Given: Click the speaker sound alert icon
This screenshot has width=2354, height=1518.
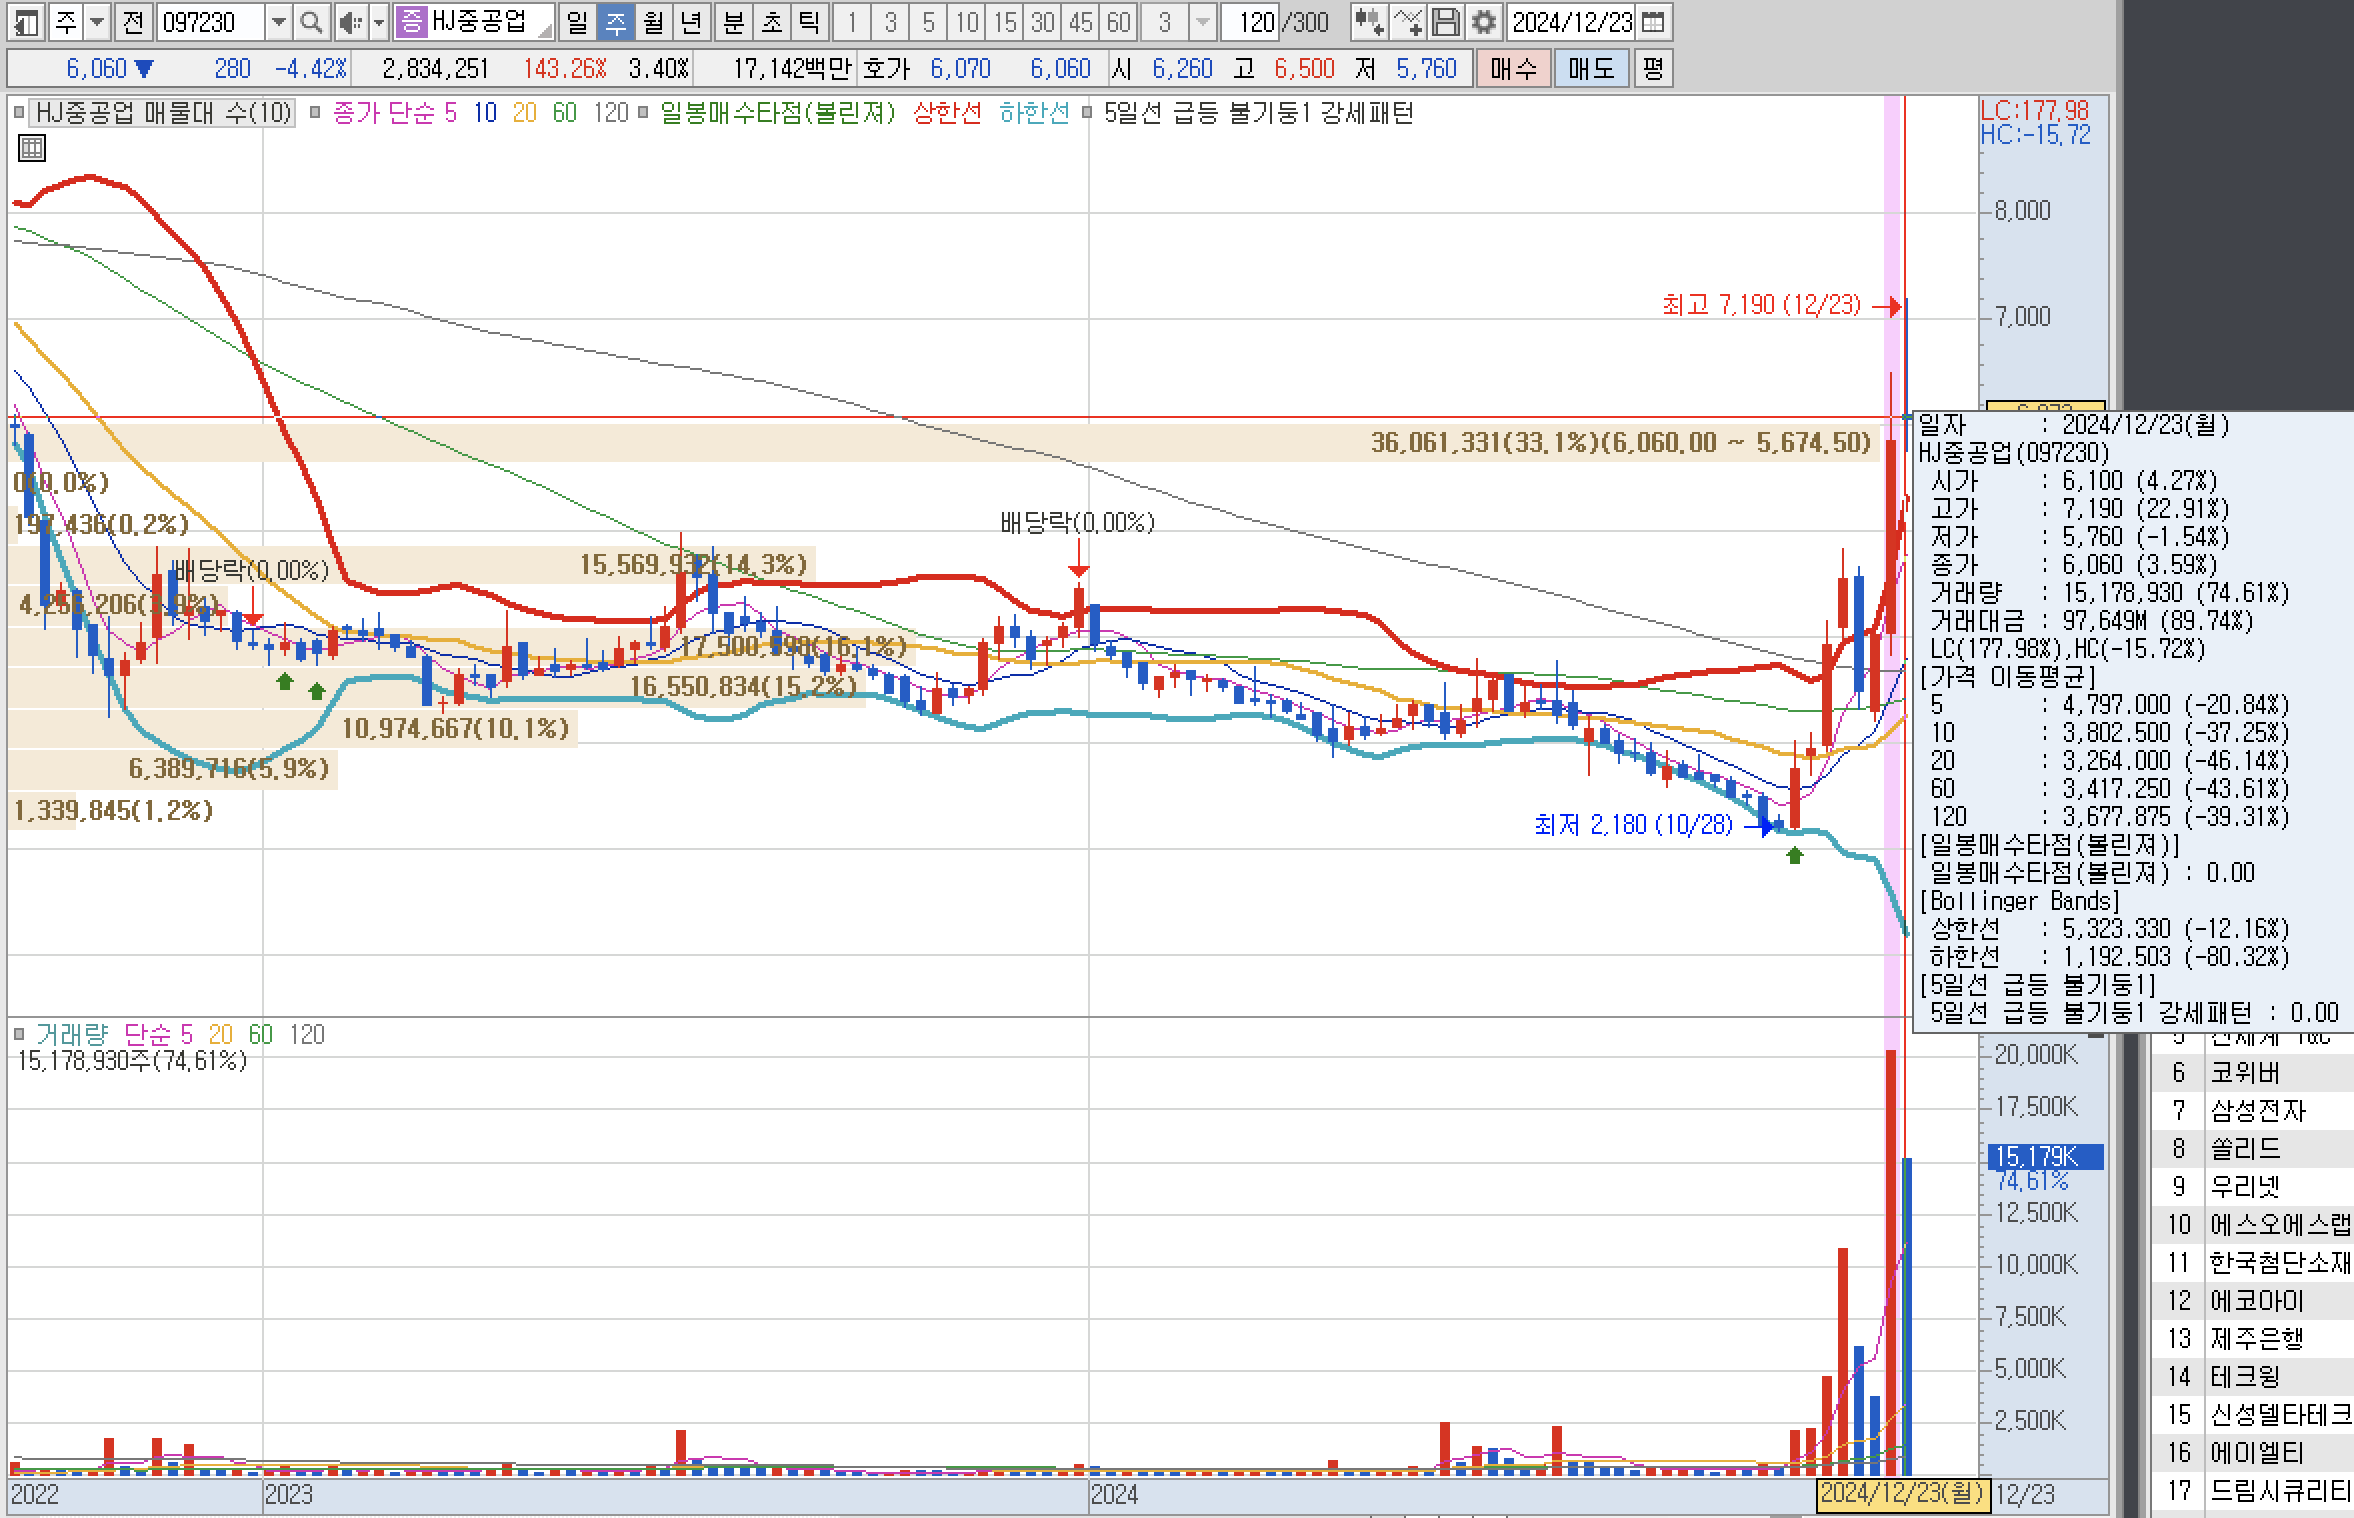Looking at the screenshot, I should 350,22.
